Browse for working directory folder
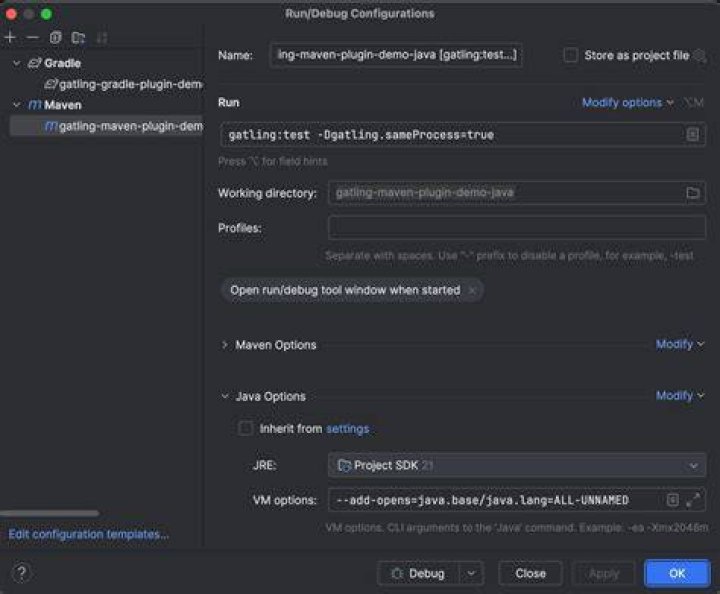The height and width of the screenshot is (594, 720). (x=692, y=193)
